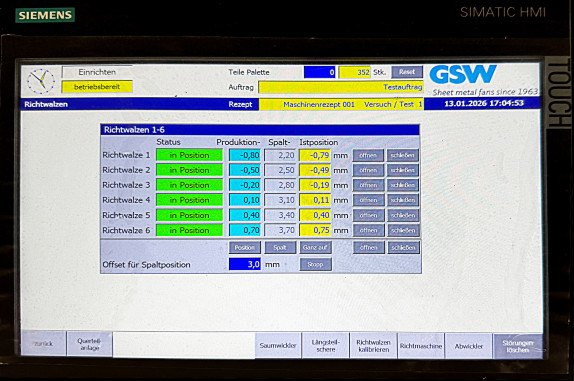Click the Testauftrag Auftrag field
This screenshot has height=381, width=574.
341,87
